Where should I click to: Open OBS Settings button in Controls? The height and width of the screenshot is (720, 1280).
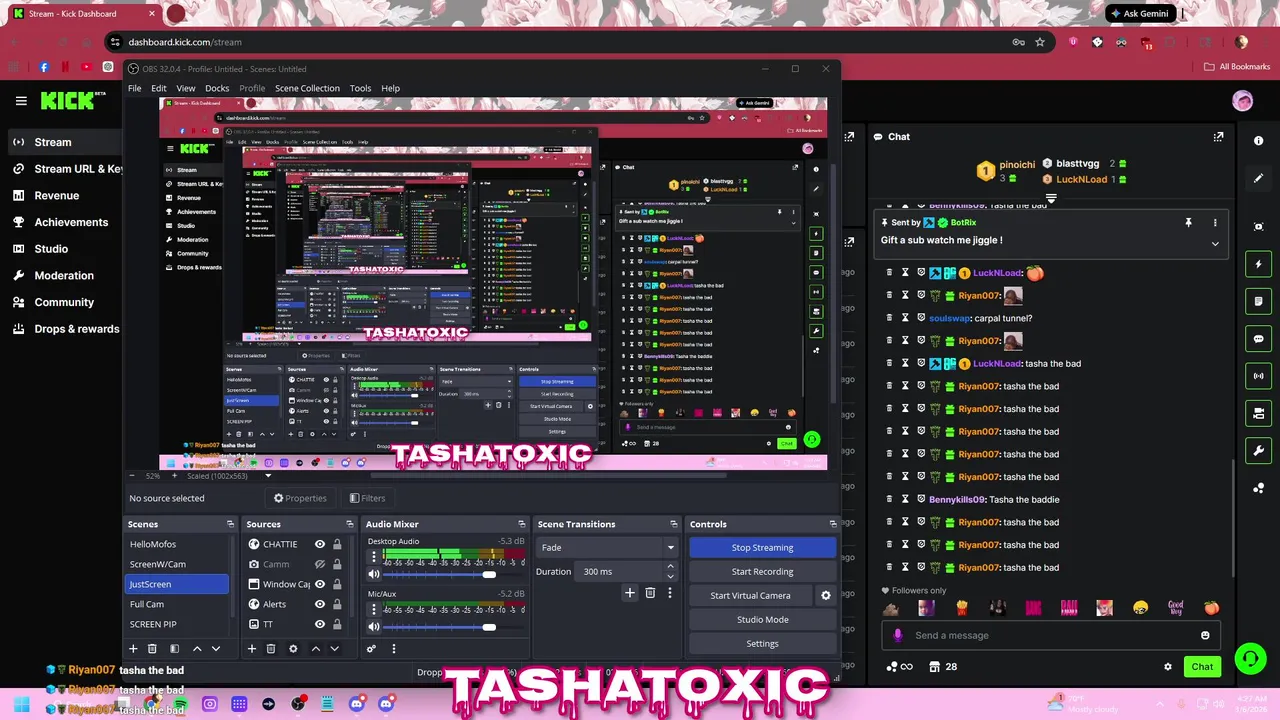point(762,644)
